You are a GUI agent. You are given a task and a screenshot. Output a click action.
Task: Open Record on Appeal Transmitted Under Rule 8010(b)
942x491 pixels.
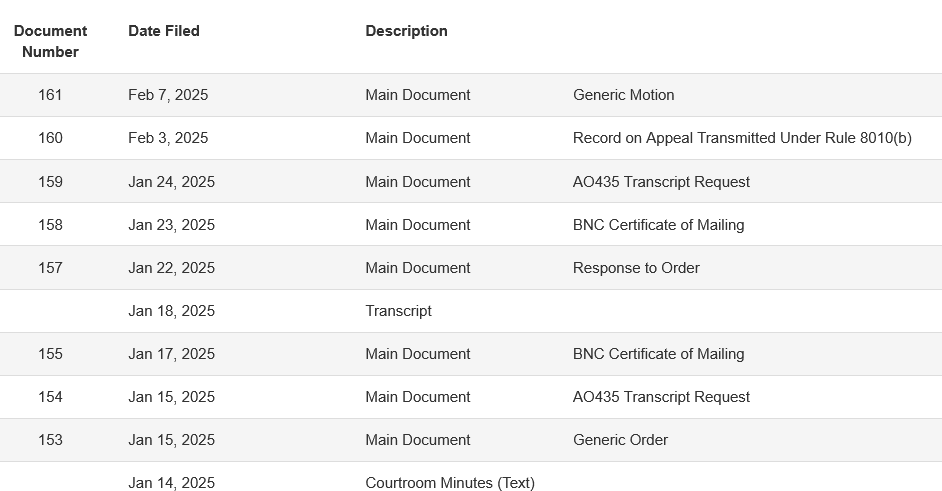742,138
